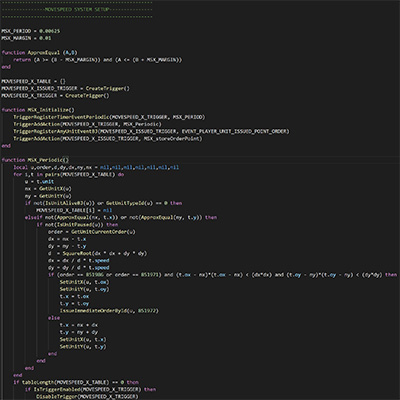The width and height of the screenshot is (400, 400).
Task: Click the t.x = t.ox assignment
Action: (74, 296)
